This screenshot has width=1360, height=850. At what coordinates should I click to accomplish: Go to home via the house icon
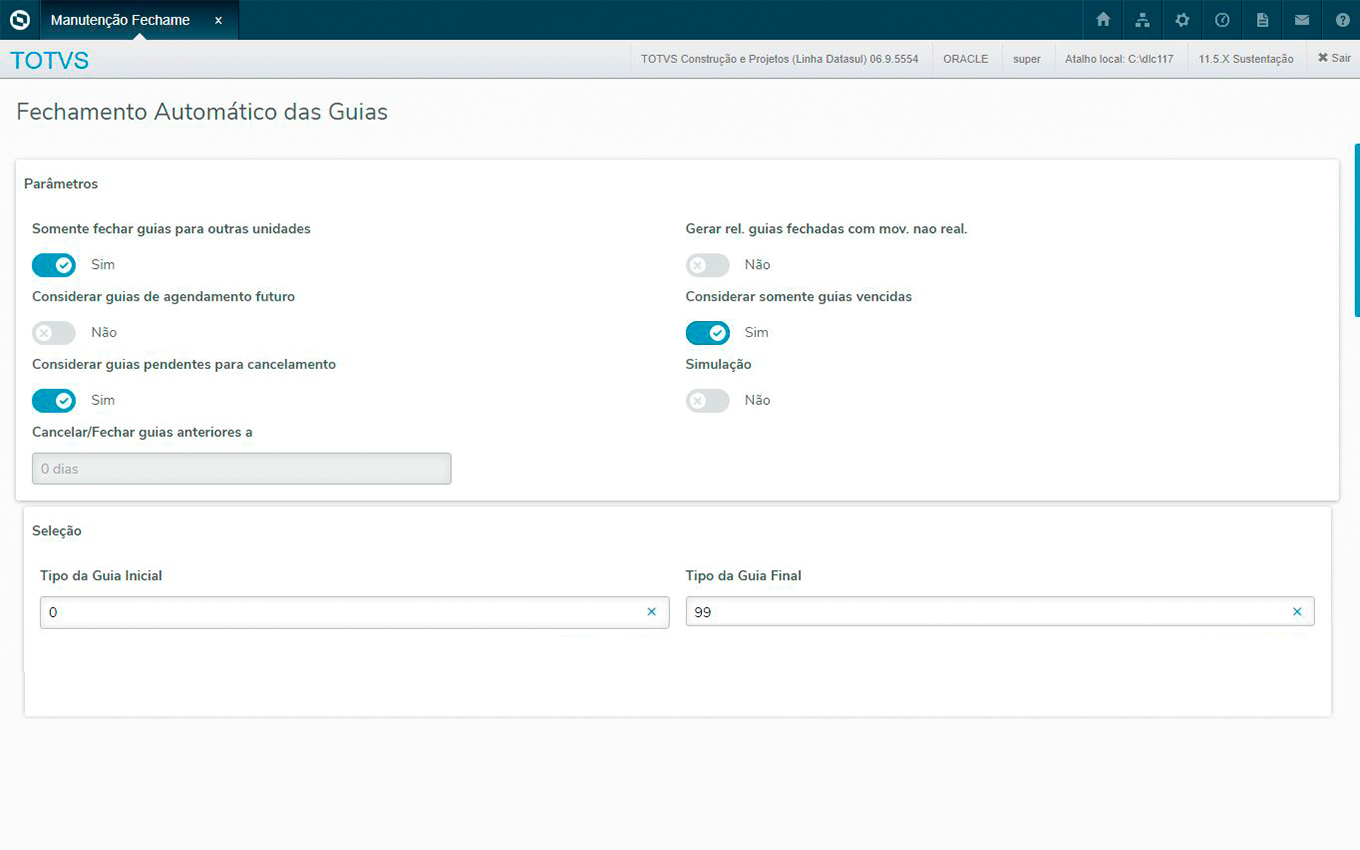1103,20
